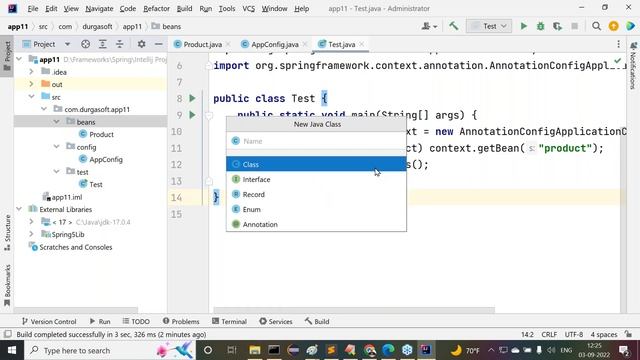Image resolution: width=640 pixels, height=360 pixels.
Task: Collapse the config package node
Action: click(56, 147)
